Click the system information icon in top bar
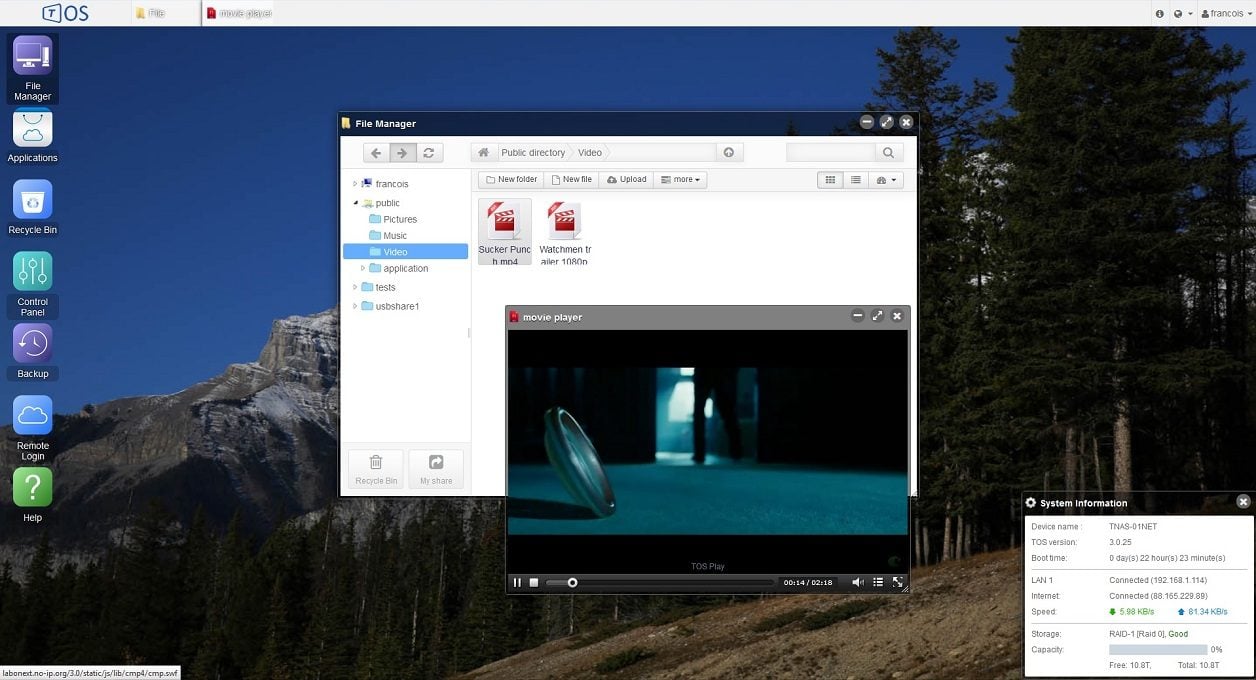The width and height of the screenshot is (1256, 680). [x=1160, y=14]
